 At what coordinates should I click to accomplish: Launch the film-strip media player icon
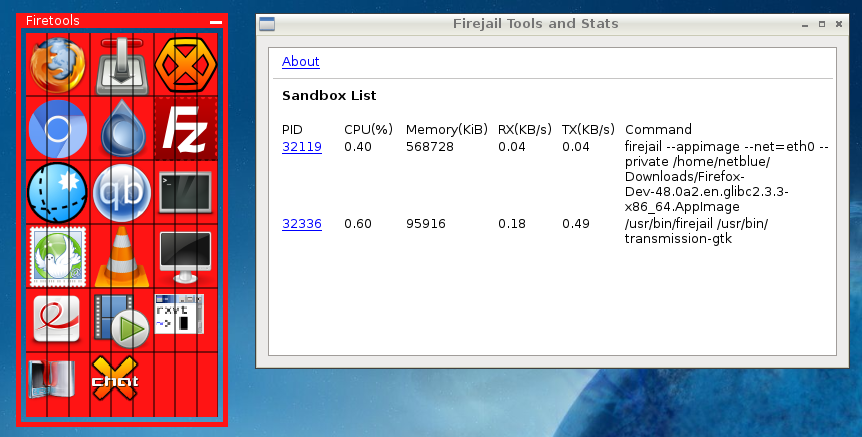tap(121, 322)
